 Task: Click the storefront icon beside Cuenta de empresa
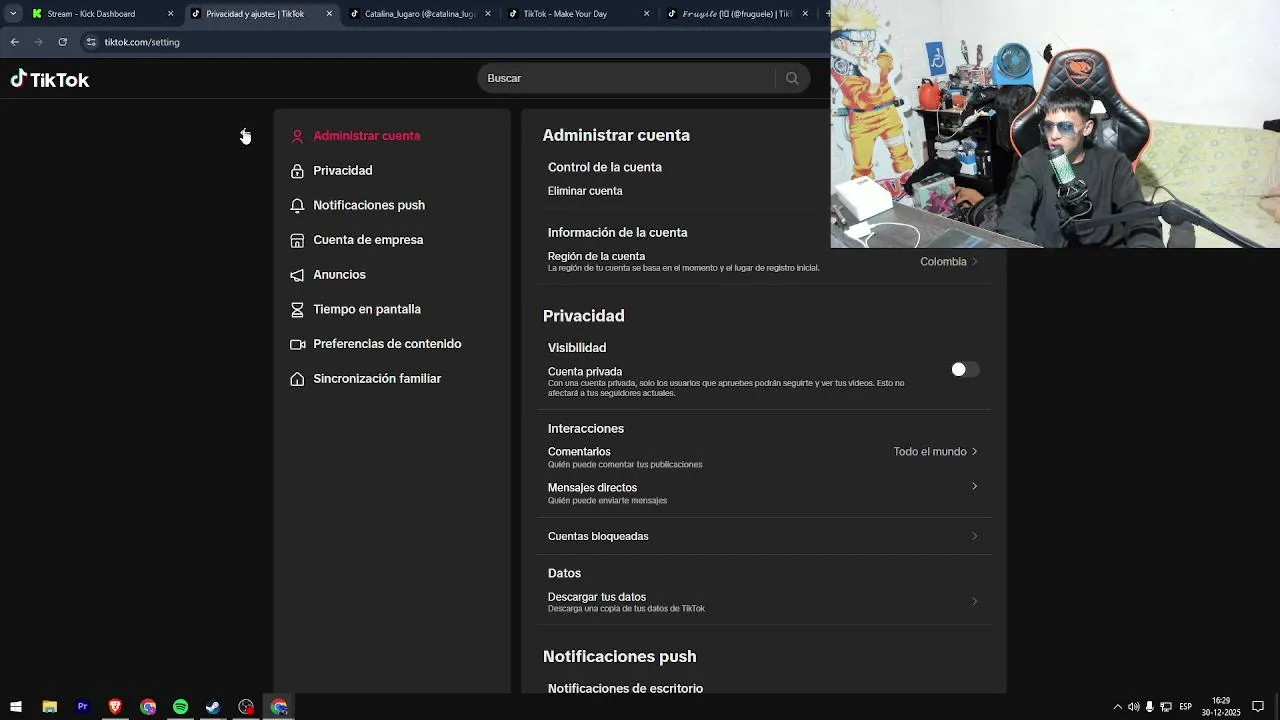297,240
